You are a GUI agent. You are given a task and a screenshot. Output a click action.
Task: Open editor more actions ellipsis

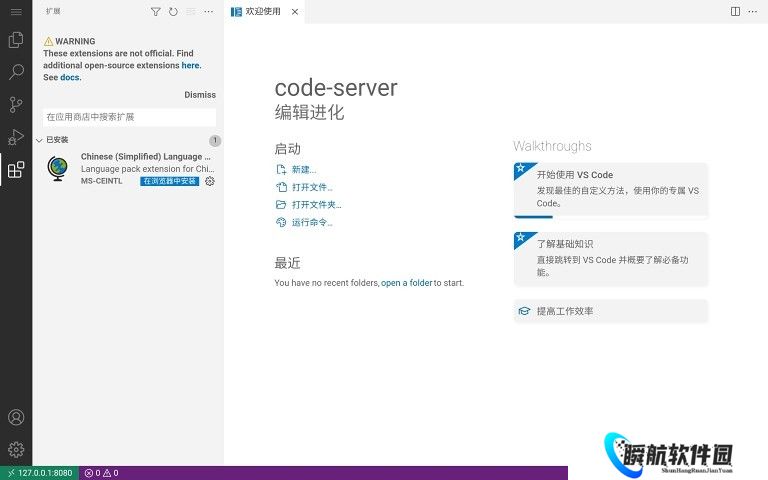coord(753,11)
